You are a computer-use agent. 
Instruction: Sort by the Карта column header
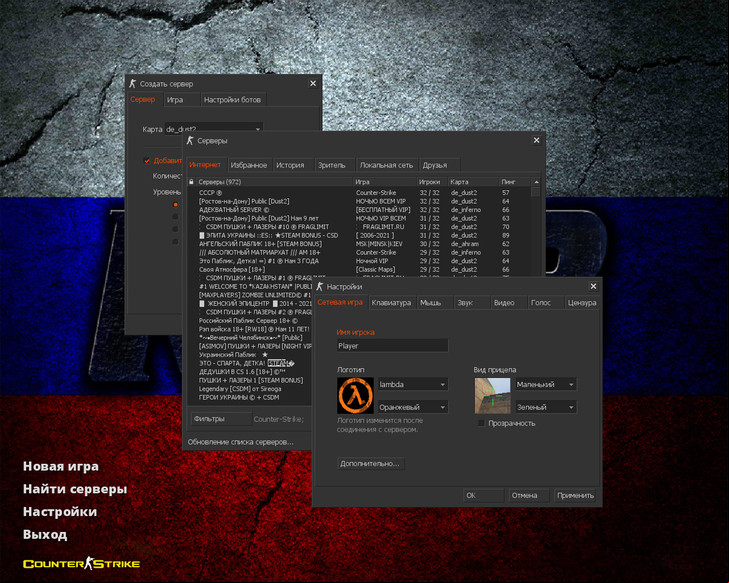[473, 182]
